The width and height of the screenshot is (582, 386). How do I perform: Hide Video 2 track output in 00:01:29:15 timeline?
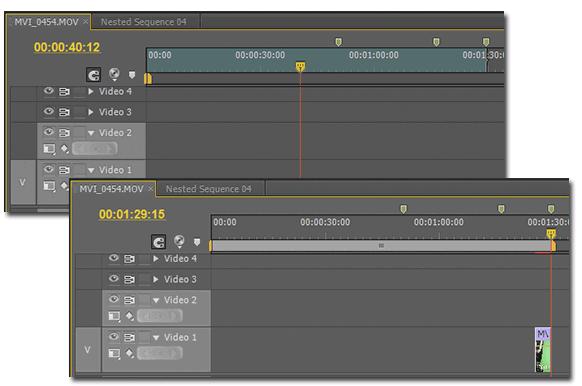(x=114, y=300)
